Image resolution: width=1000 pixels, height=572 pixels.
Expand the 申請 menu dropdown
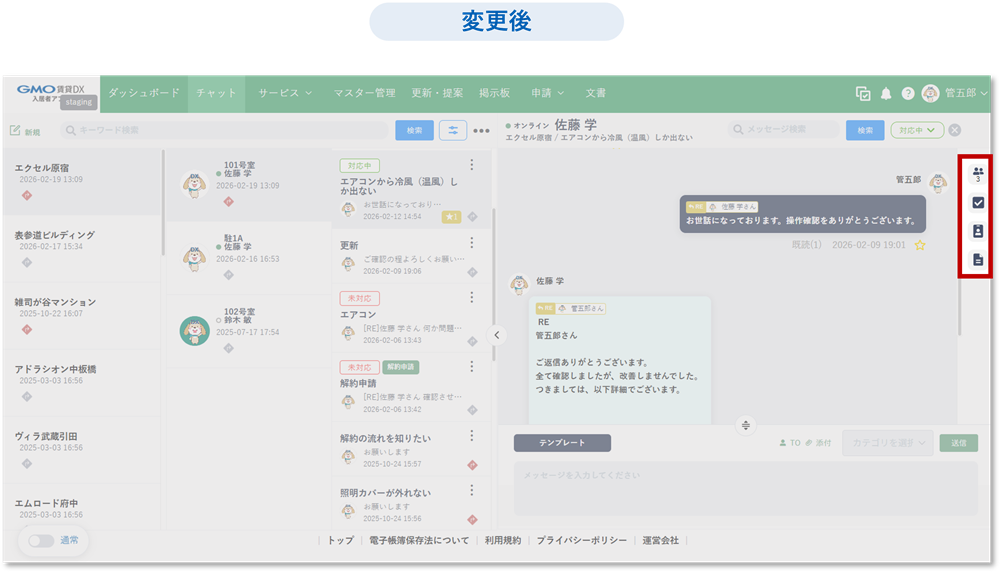point(547,93)
